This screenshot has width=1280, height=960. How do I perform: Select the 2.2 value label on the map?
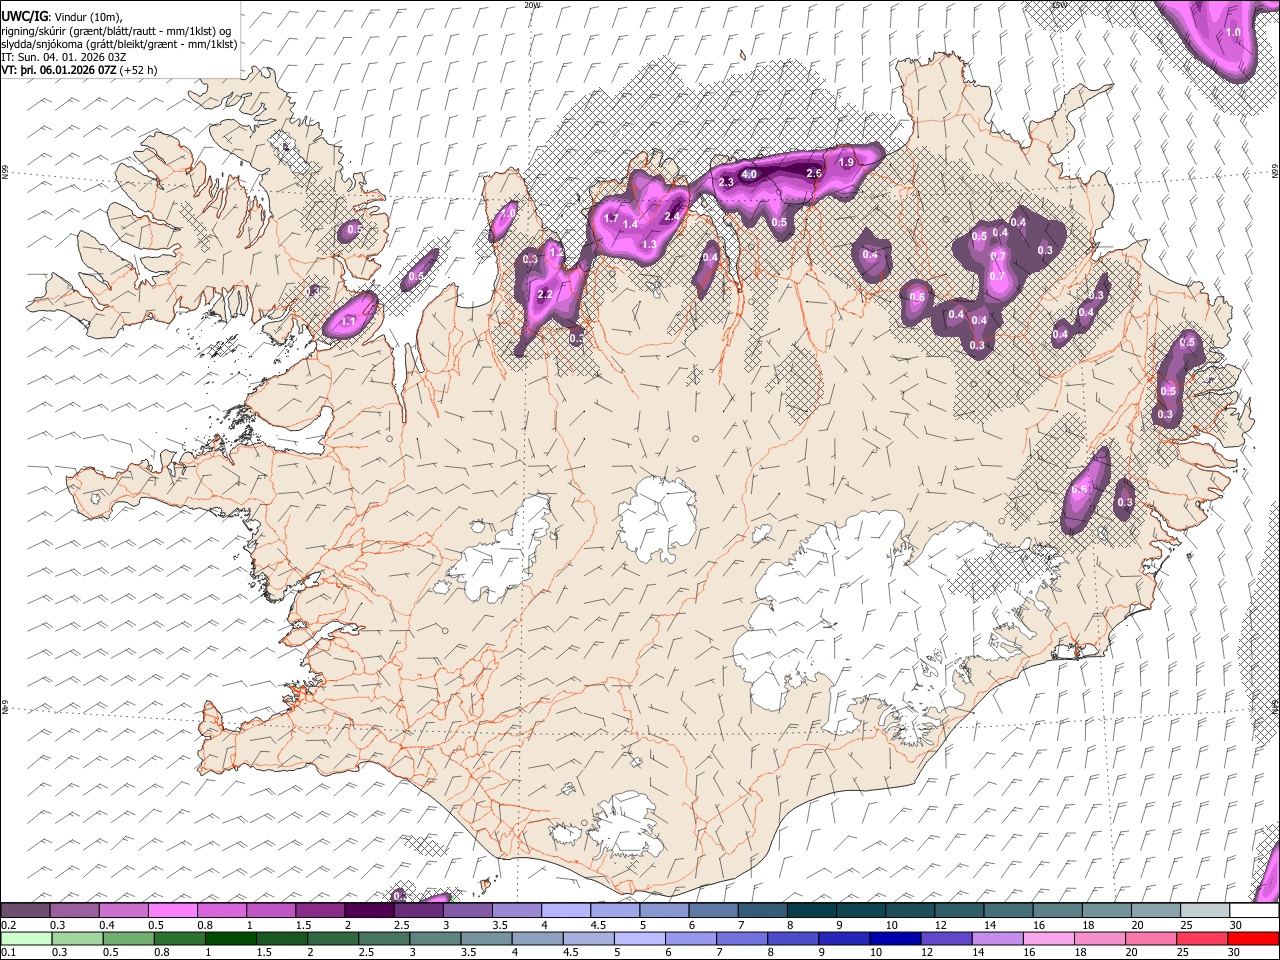pos(545,295)
